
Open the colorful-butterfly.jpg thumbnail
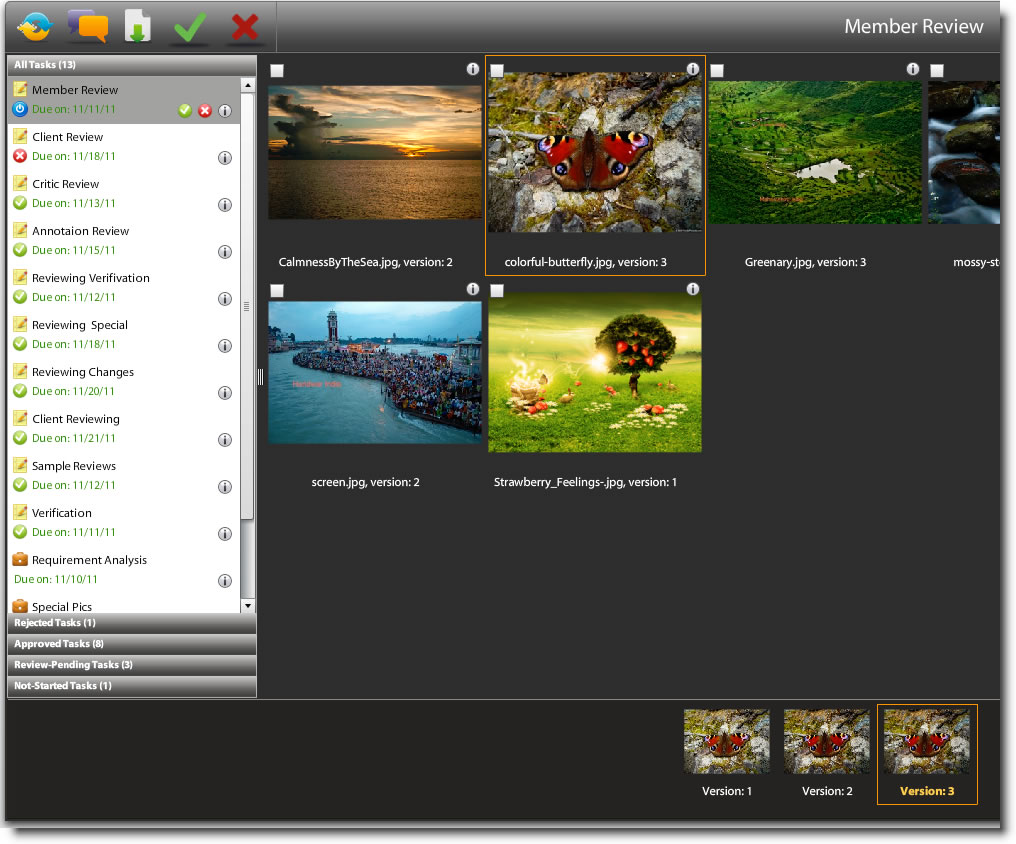coord(595,152)
